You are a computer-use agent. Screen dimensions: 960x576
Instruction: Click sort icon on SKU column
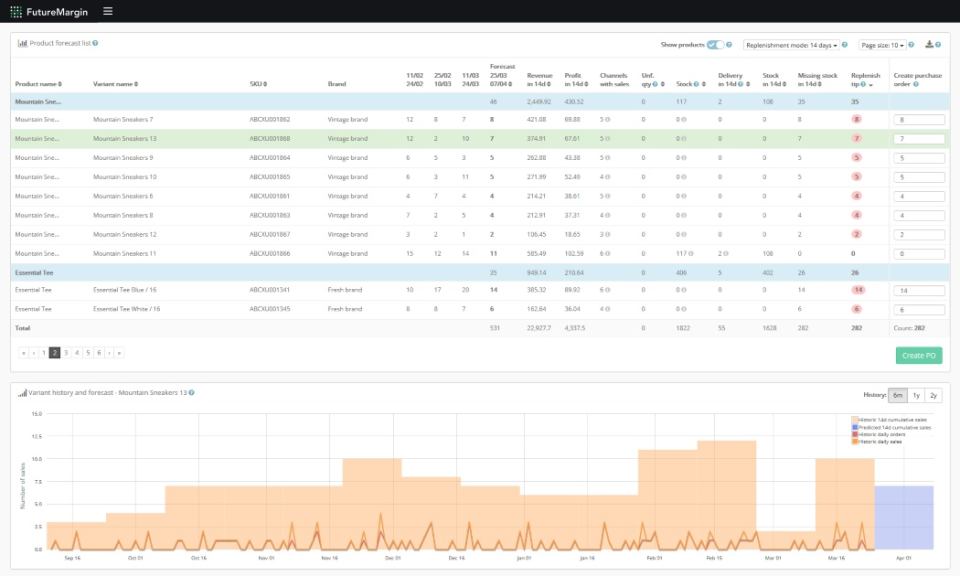click(265, 84)
